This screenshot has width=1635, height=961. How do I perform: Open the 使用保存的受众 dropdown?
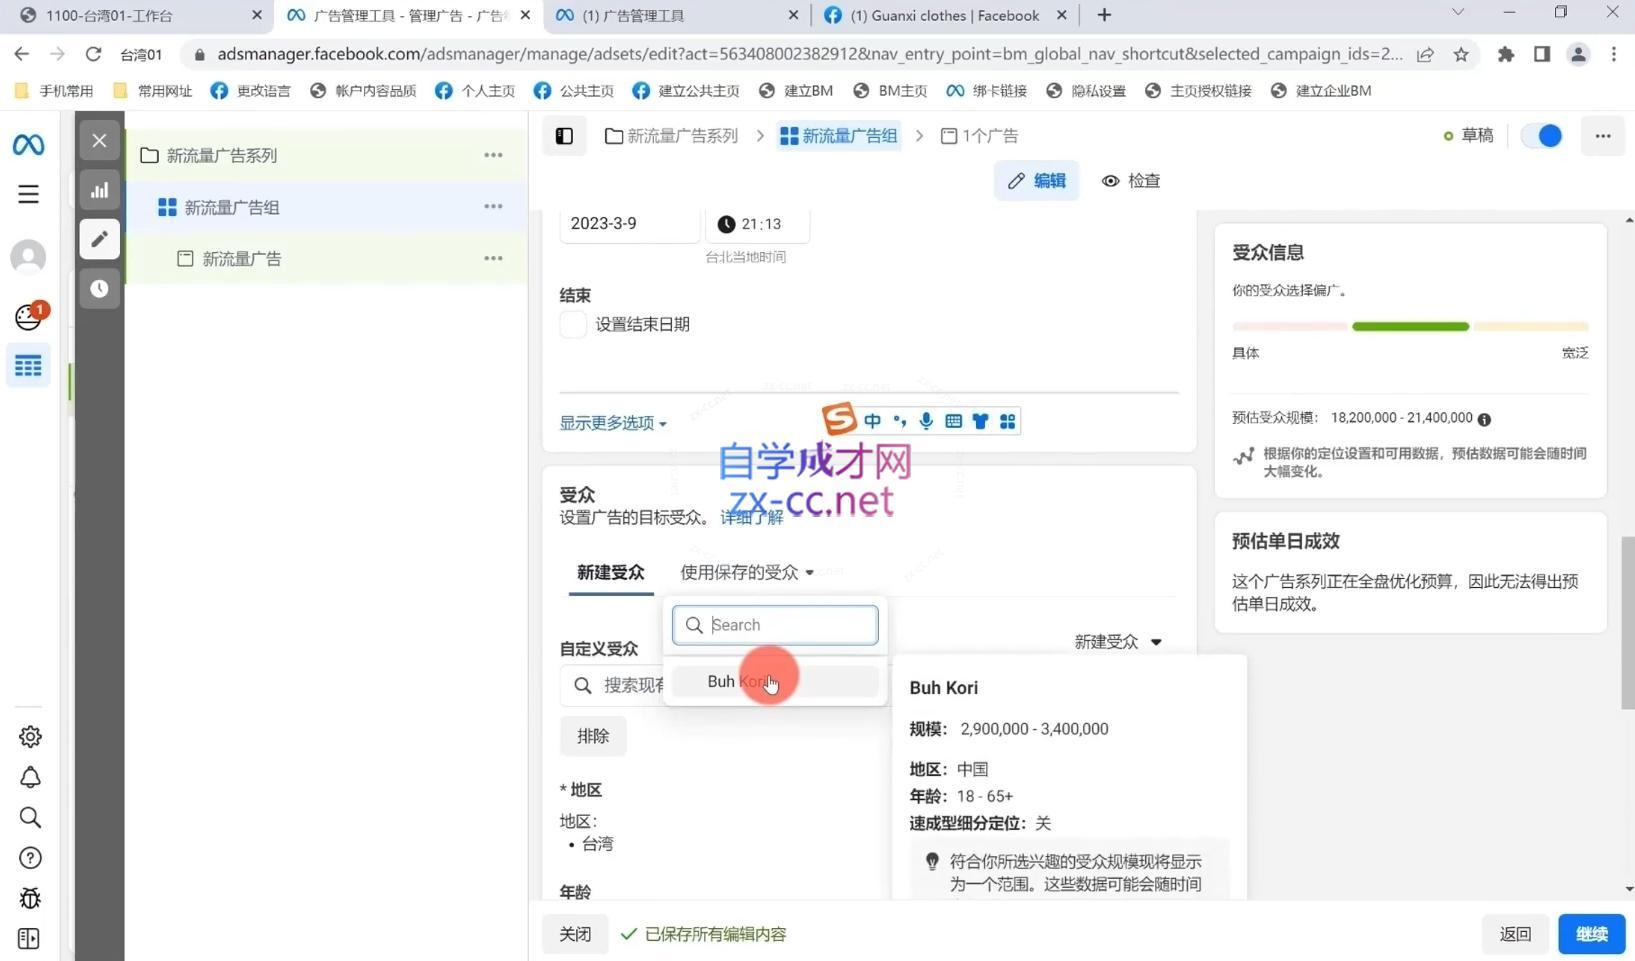point(745,572)
